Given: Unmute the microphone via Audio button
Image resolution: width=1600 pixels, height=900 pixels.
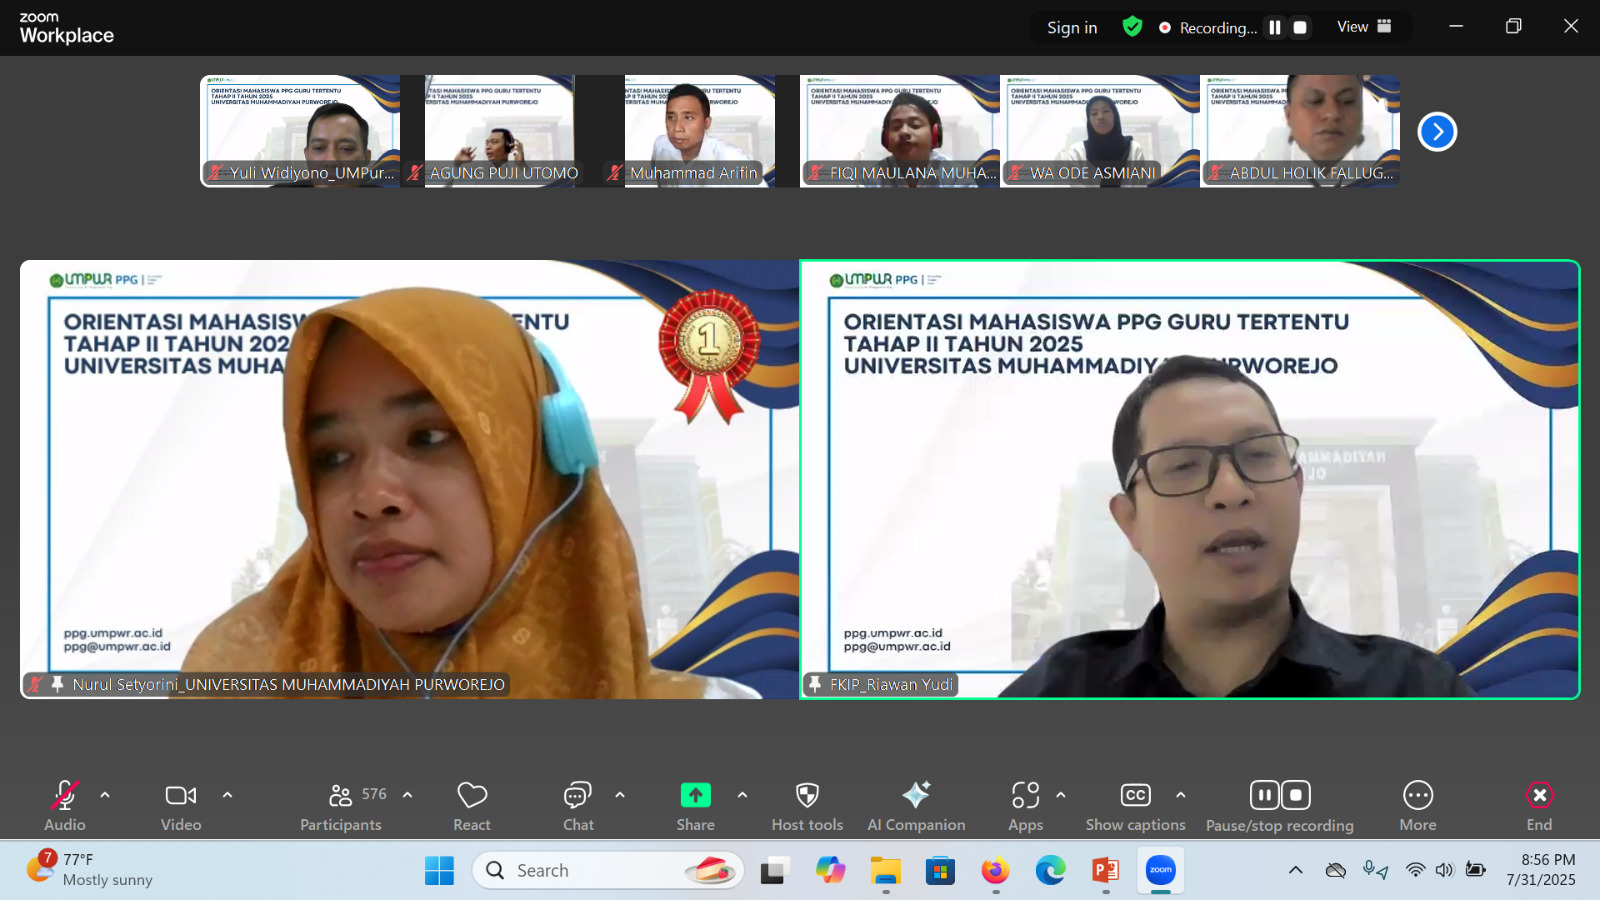Looking at the screenshot, I should coord(65,806).
